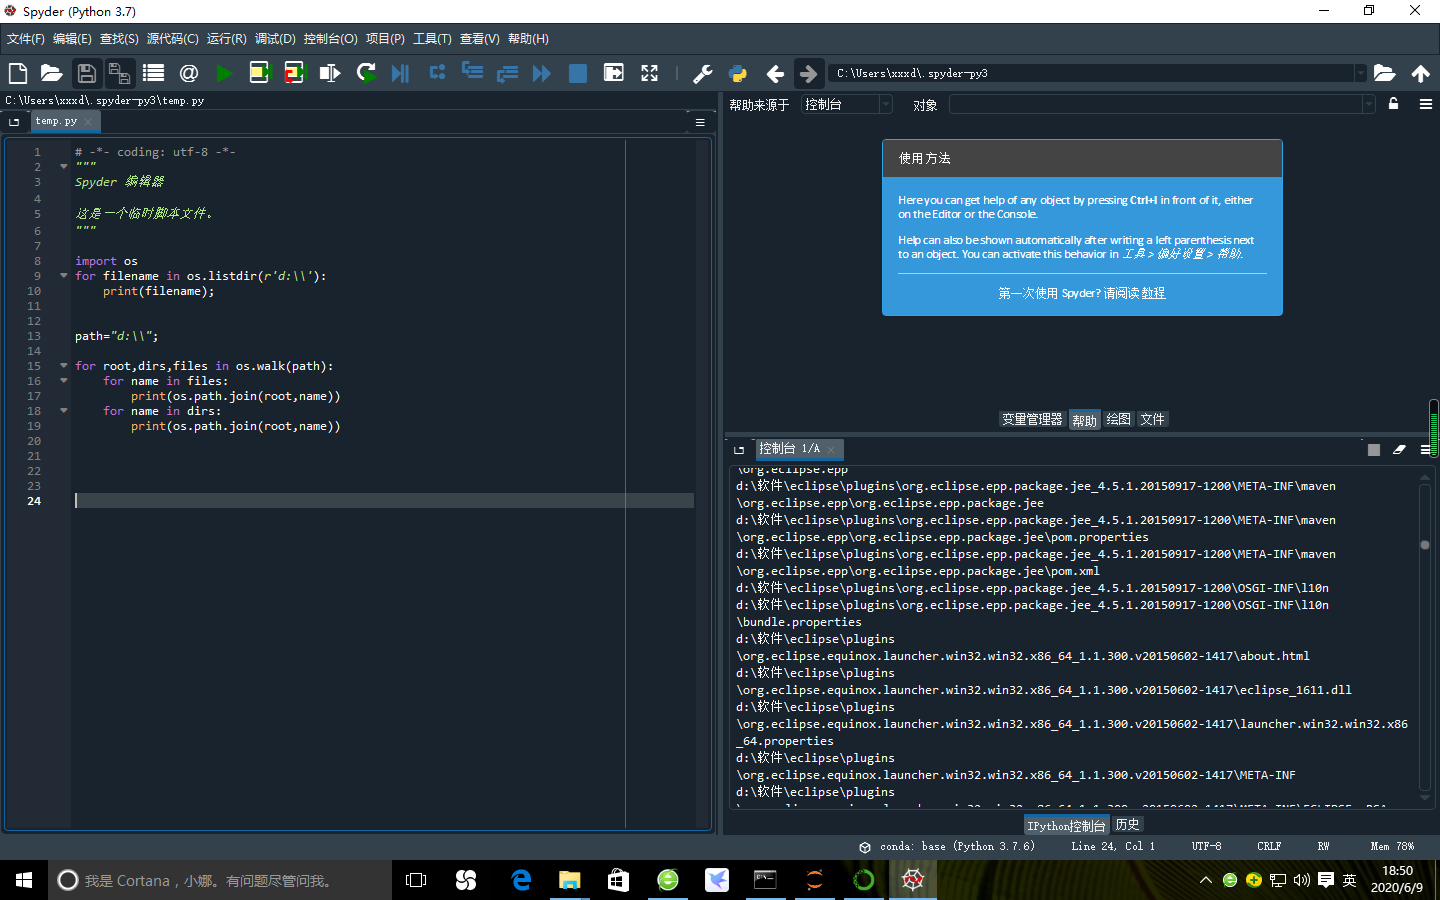Viewport: 1440px width, 900px height.
Task: Open help source 控制台 dropdown
Action: (846, 104)
